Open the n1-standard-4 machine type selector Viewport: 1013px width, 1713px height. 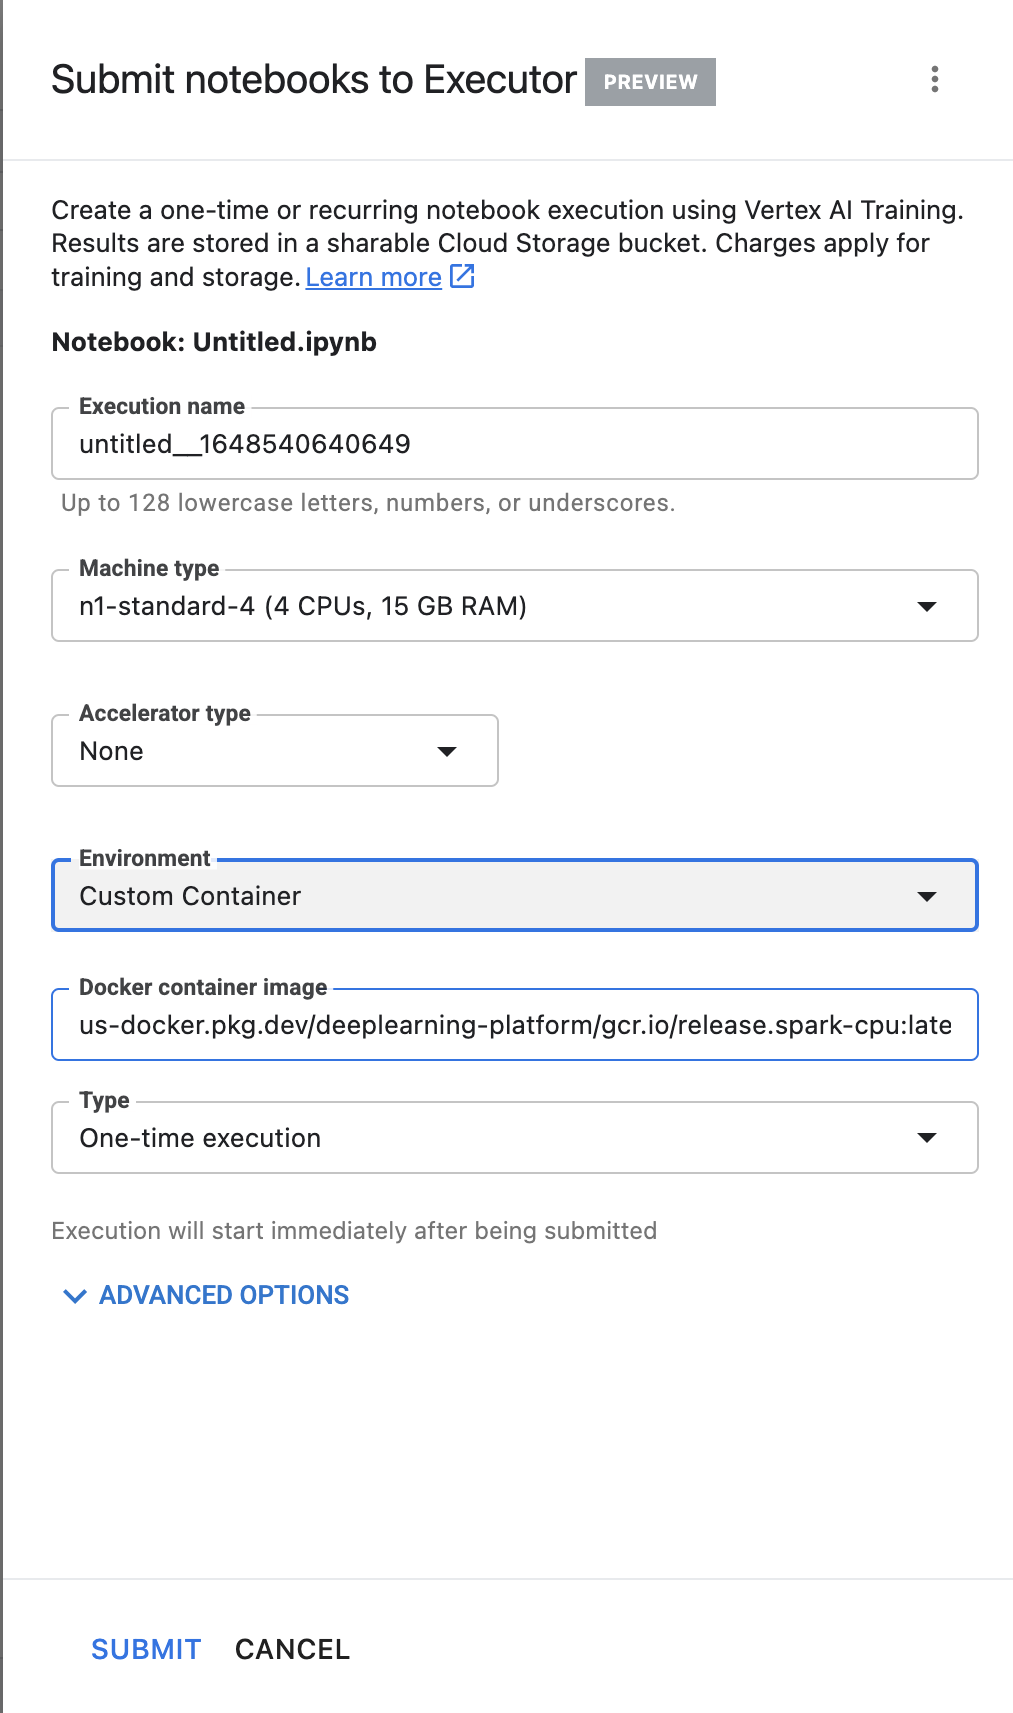tap(500, 606)
